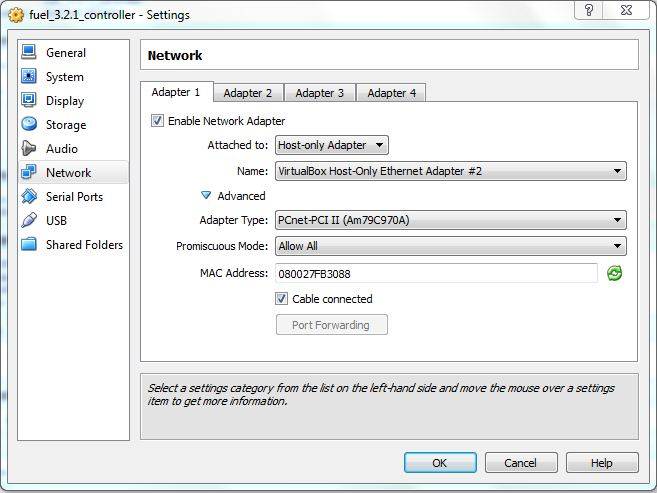Open the Promiscuous Mode dropdown
Viewport: 657px width, 493px height.
(x=450, y=246)
